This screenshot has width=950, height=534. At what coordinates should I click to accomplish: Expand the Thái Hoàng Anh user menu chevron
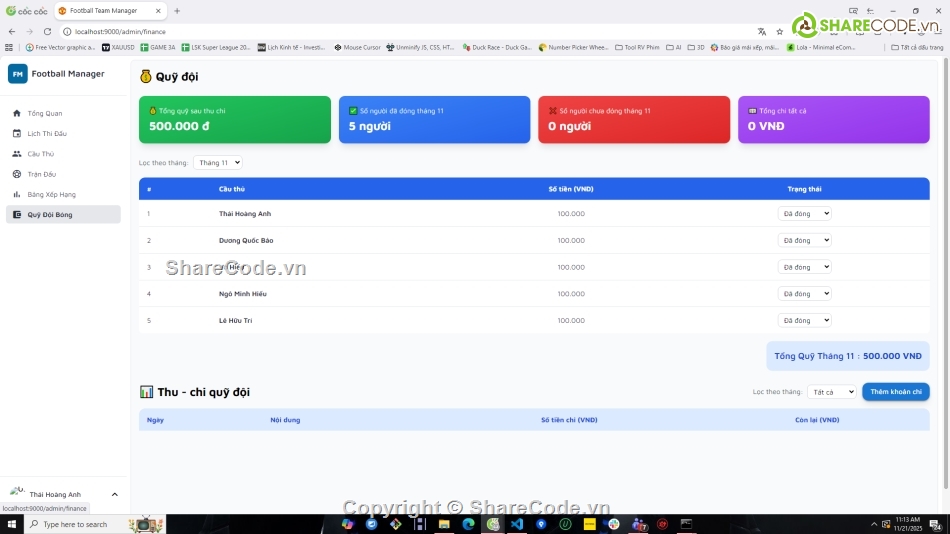tap(115, 495)
